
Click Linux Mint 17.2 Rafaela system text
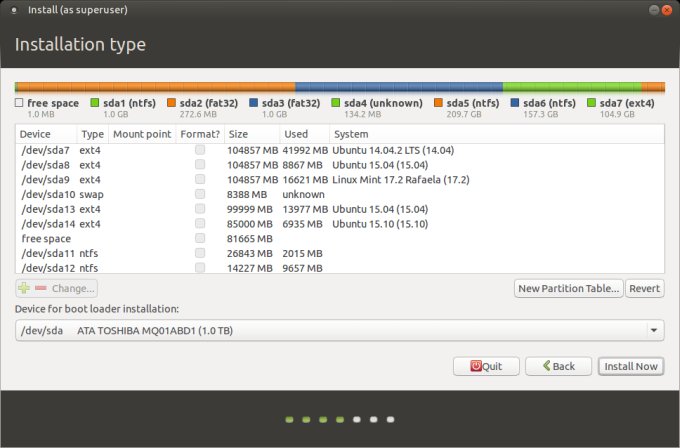pyautogui.click(x=401, y=180)
